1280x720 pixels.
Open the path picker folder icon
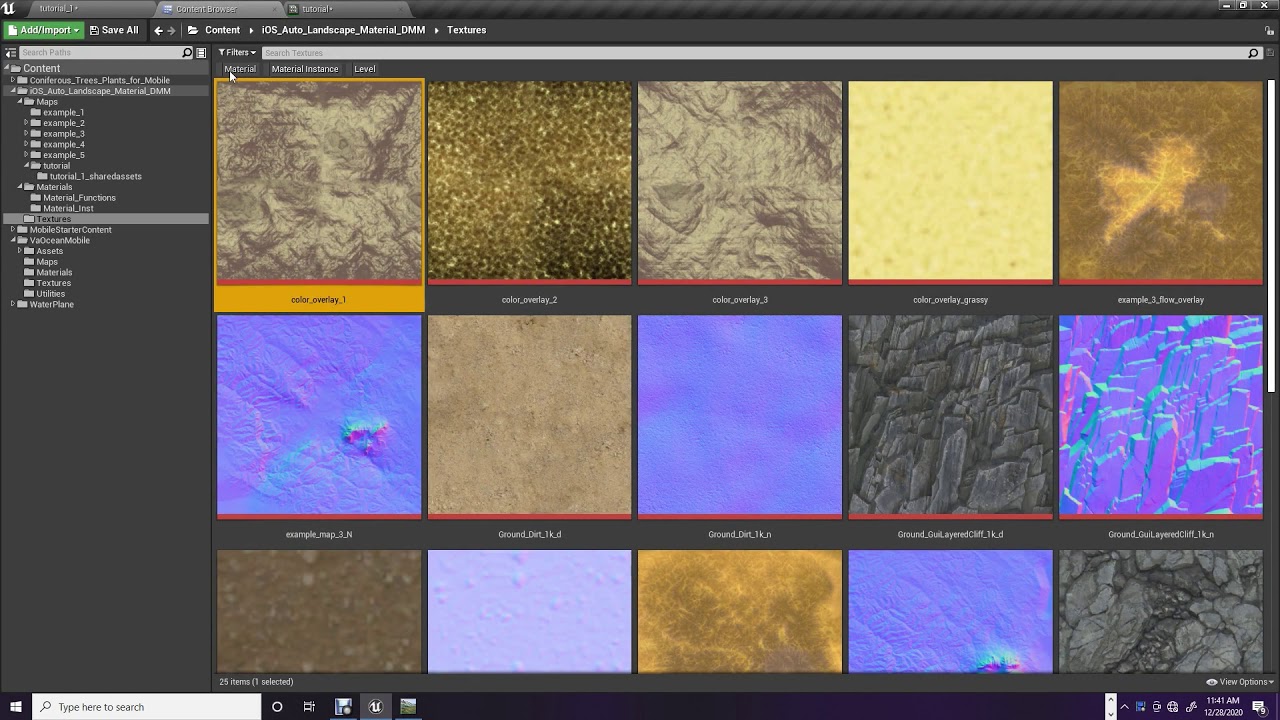point(193,30)
